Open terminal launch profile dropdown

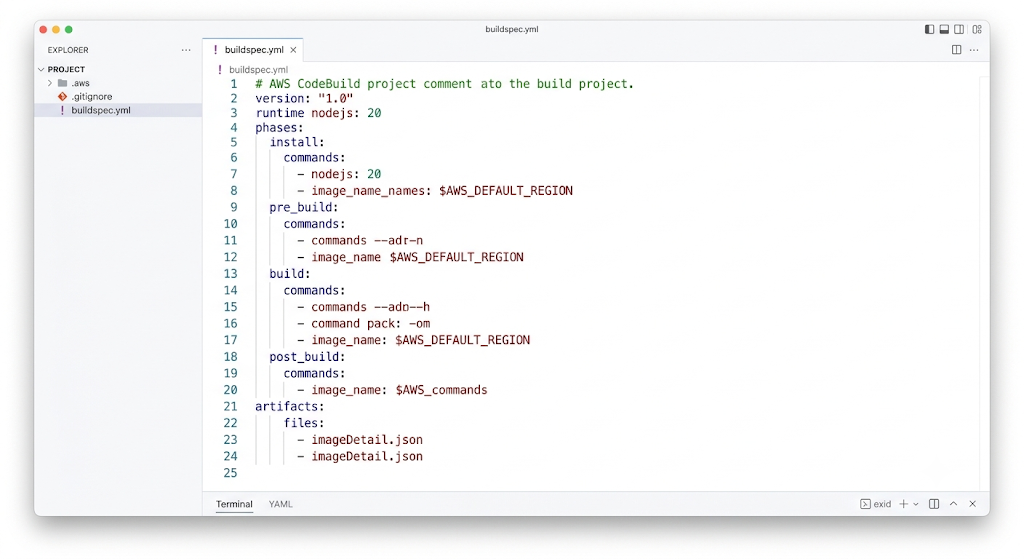916,504
